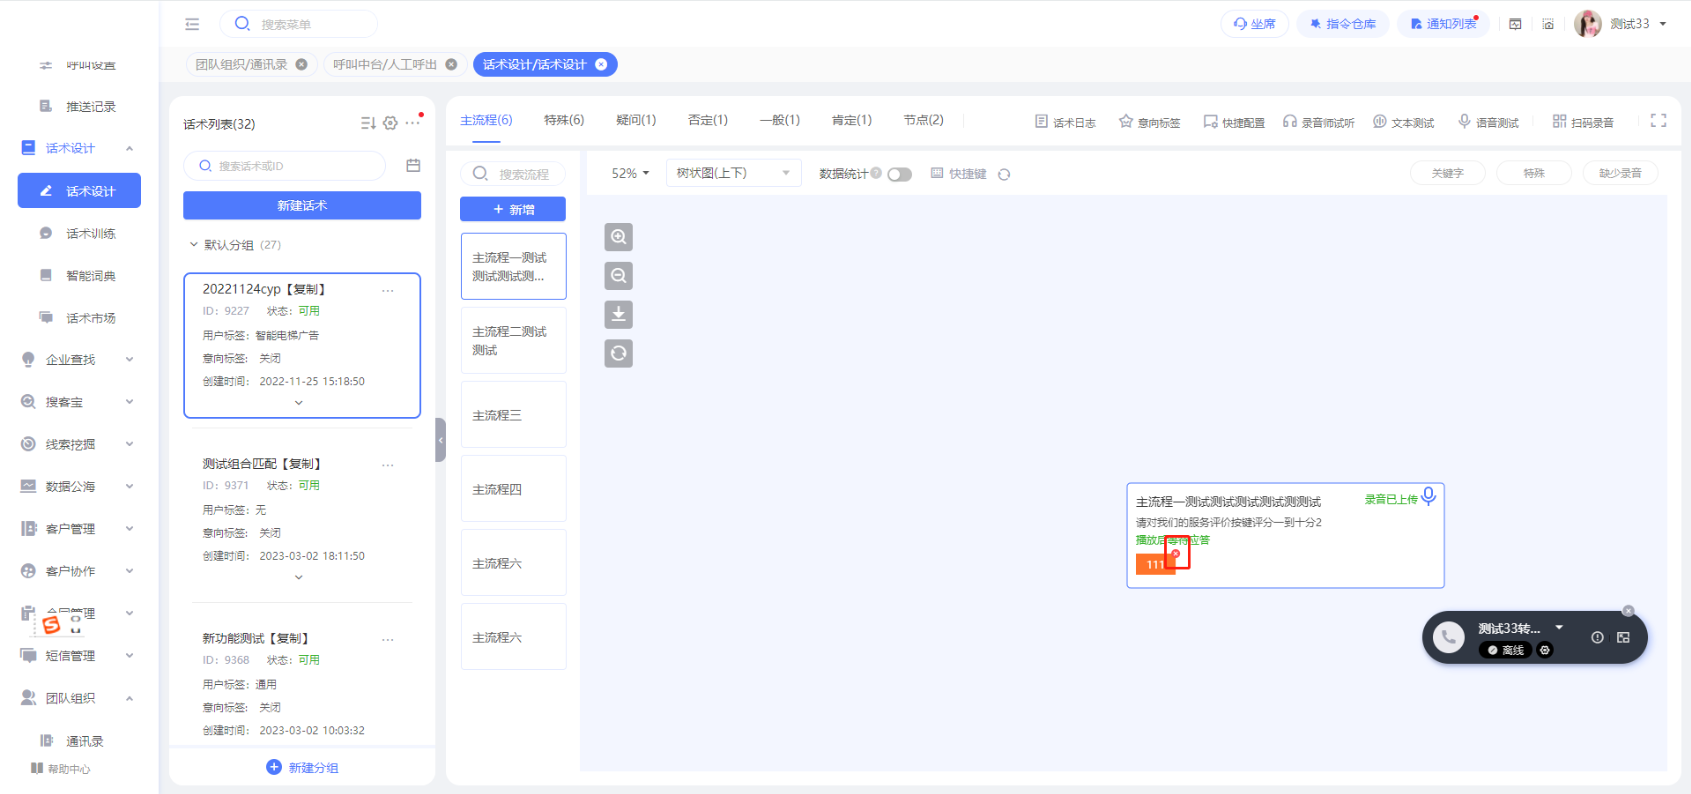This screenshot has height=794, width=1691.
Task: Toggle the 缺少录音 filter pill
Action: 1619,173
